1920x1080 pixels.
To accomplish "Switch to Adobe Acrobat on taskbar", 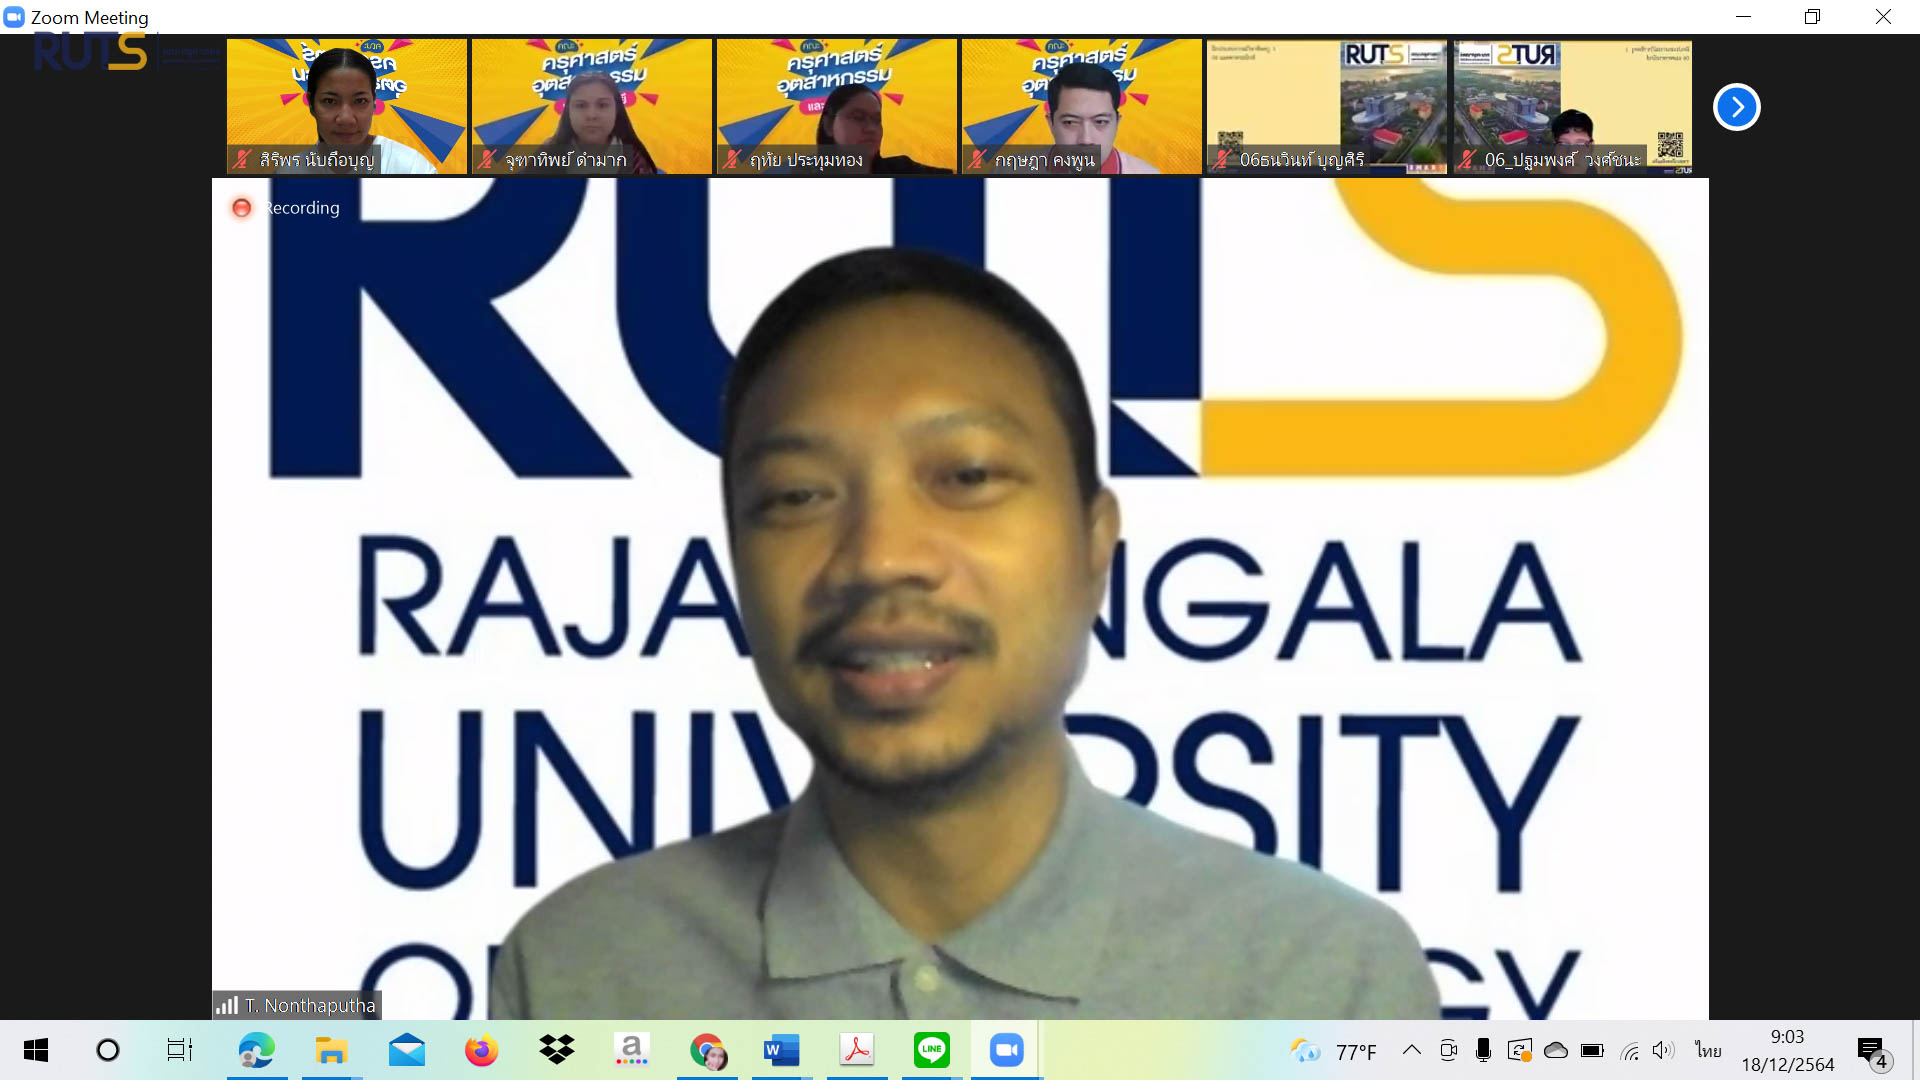I will (857, 1050).
